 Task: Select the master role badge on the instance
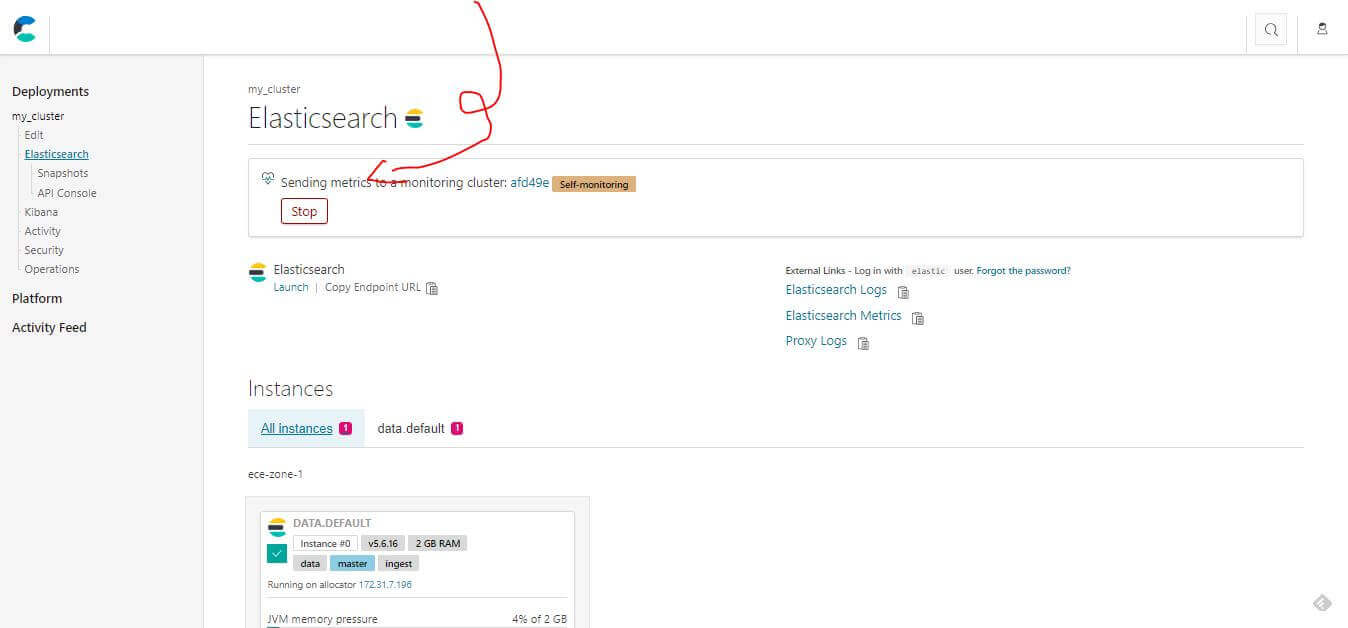click(352, 563)
